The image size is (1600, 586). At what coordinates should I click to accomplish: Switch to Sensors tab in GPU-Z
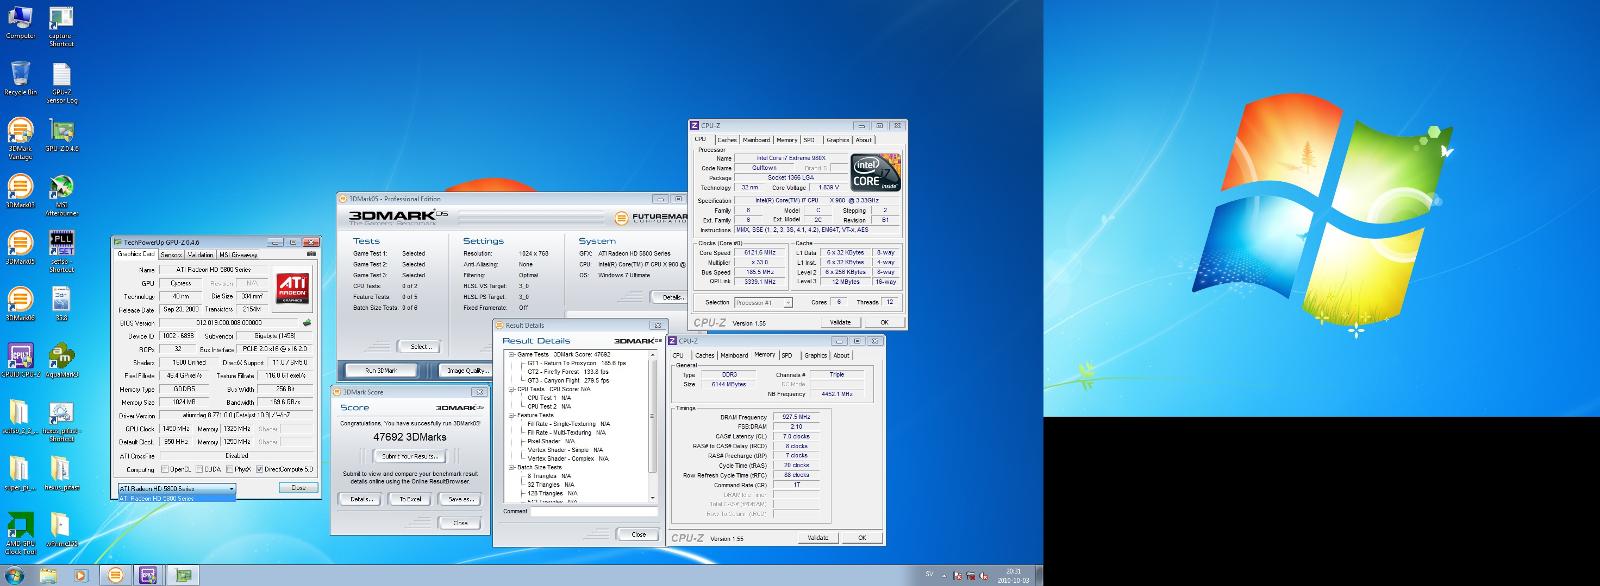(171, 254)
